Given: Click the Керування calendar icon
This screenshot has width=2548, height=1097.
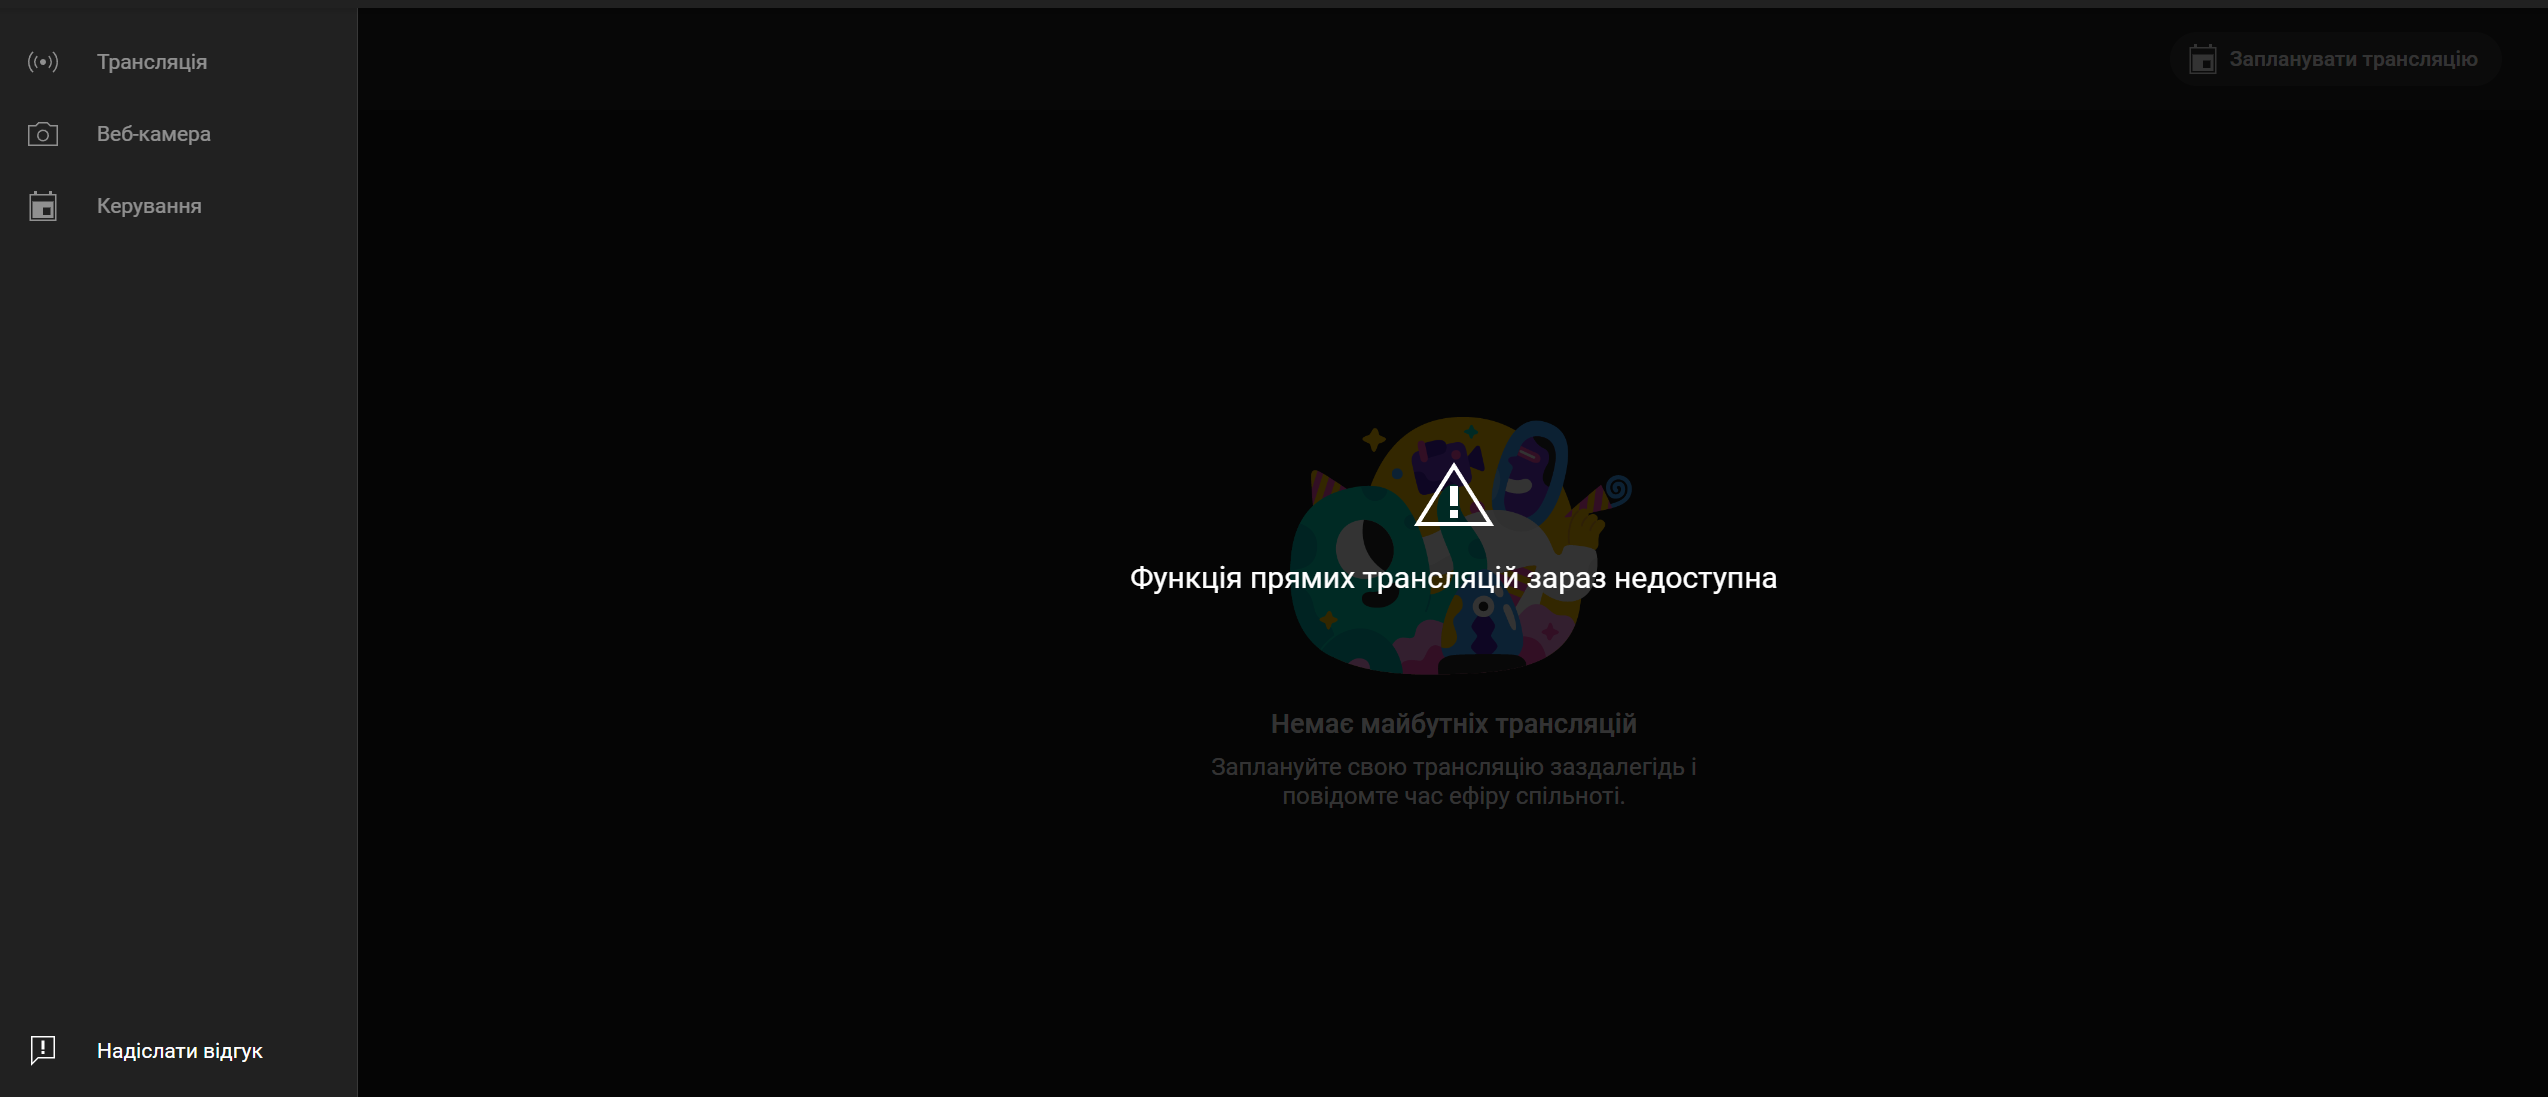Looking at the screenshot, I should pyautogui.click(x=42, y=206).
